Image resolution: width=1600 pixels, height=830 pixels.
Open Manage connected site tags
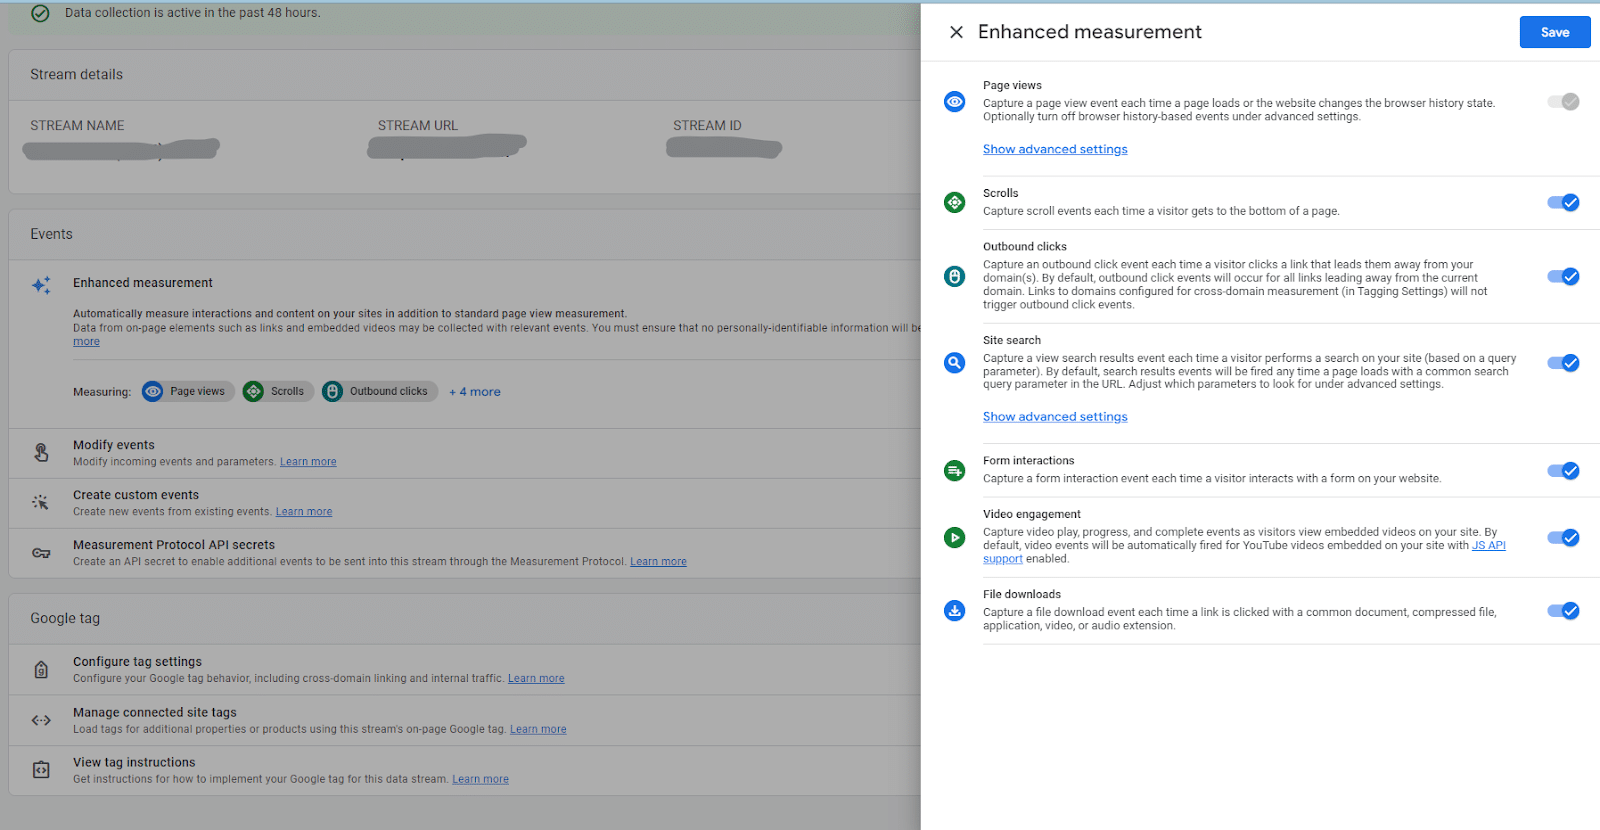(x=154, y=713)
